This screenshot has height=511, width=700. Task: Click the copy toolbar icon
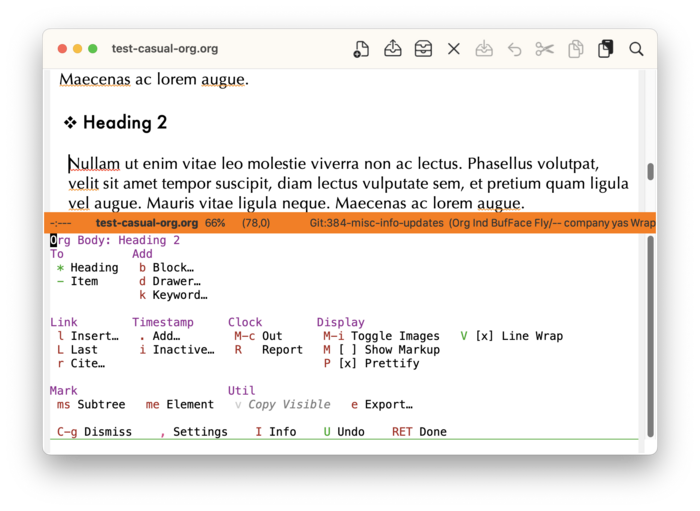pos(575,49)
